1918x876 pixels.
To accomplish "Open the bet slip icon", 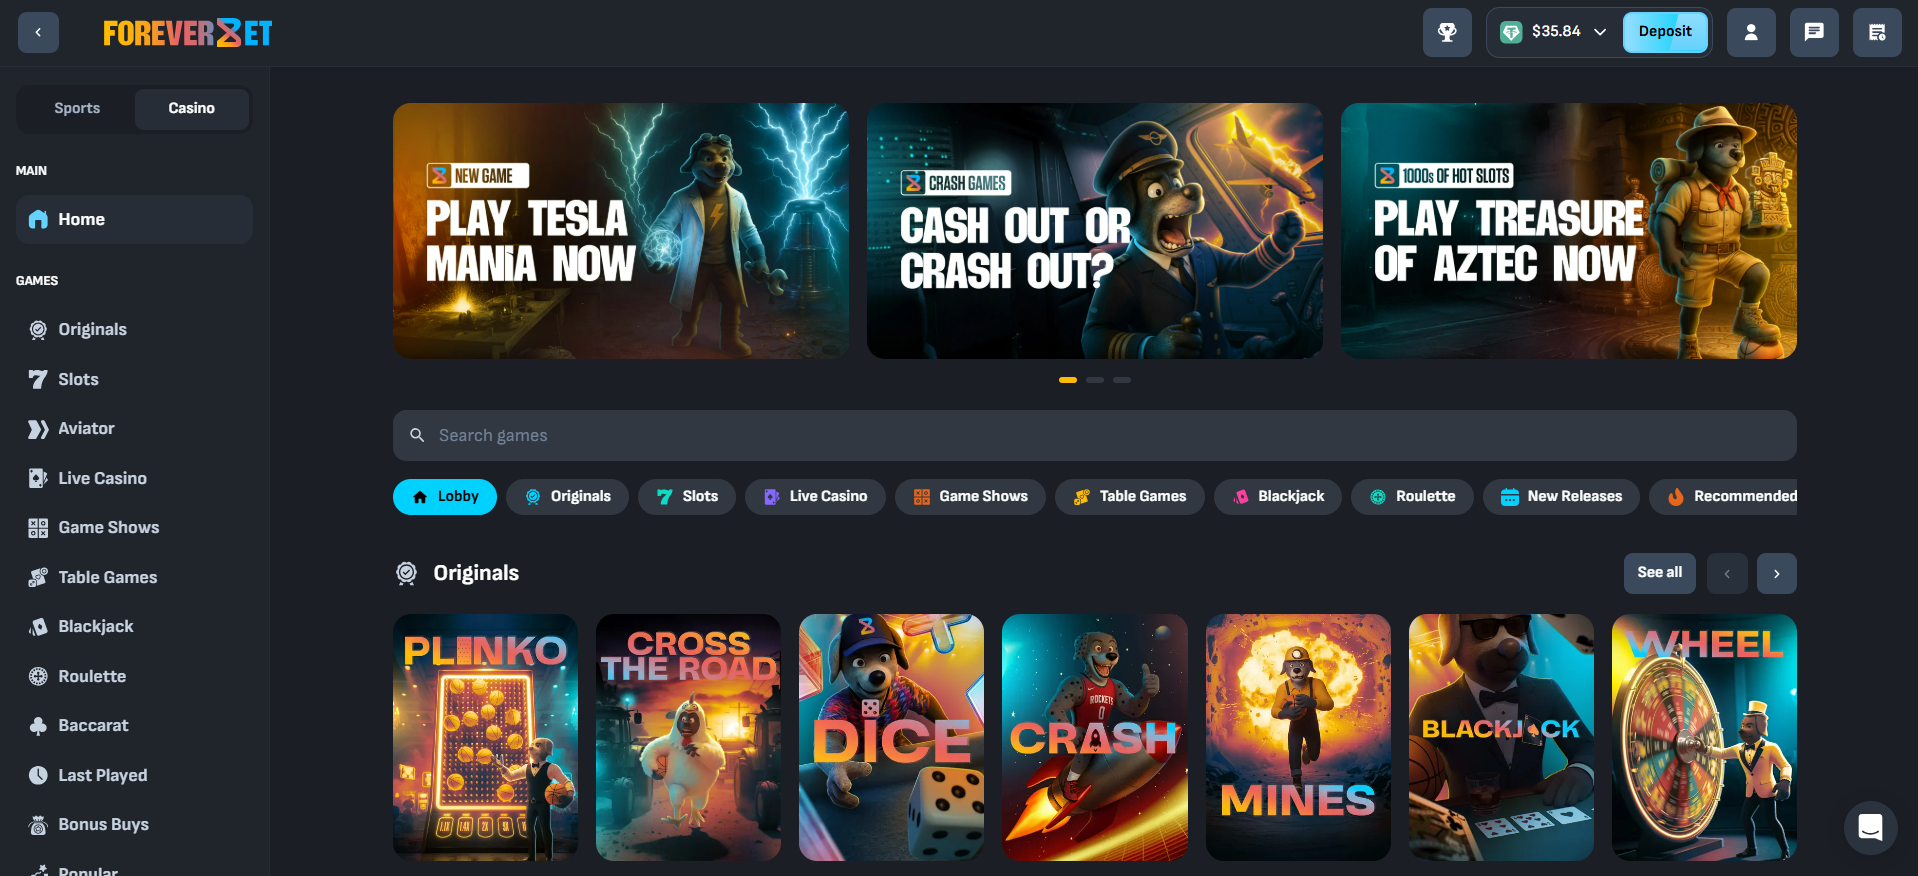I will tap(1877, 32).
